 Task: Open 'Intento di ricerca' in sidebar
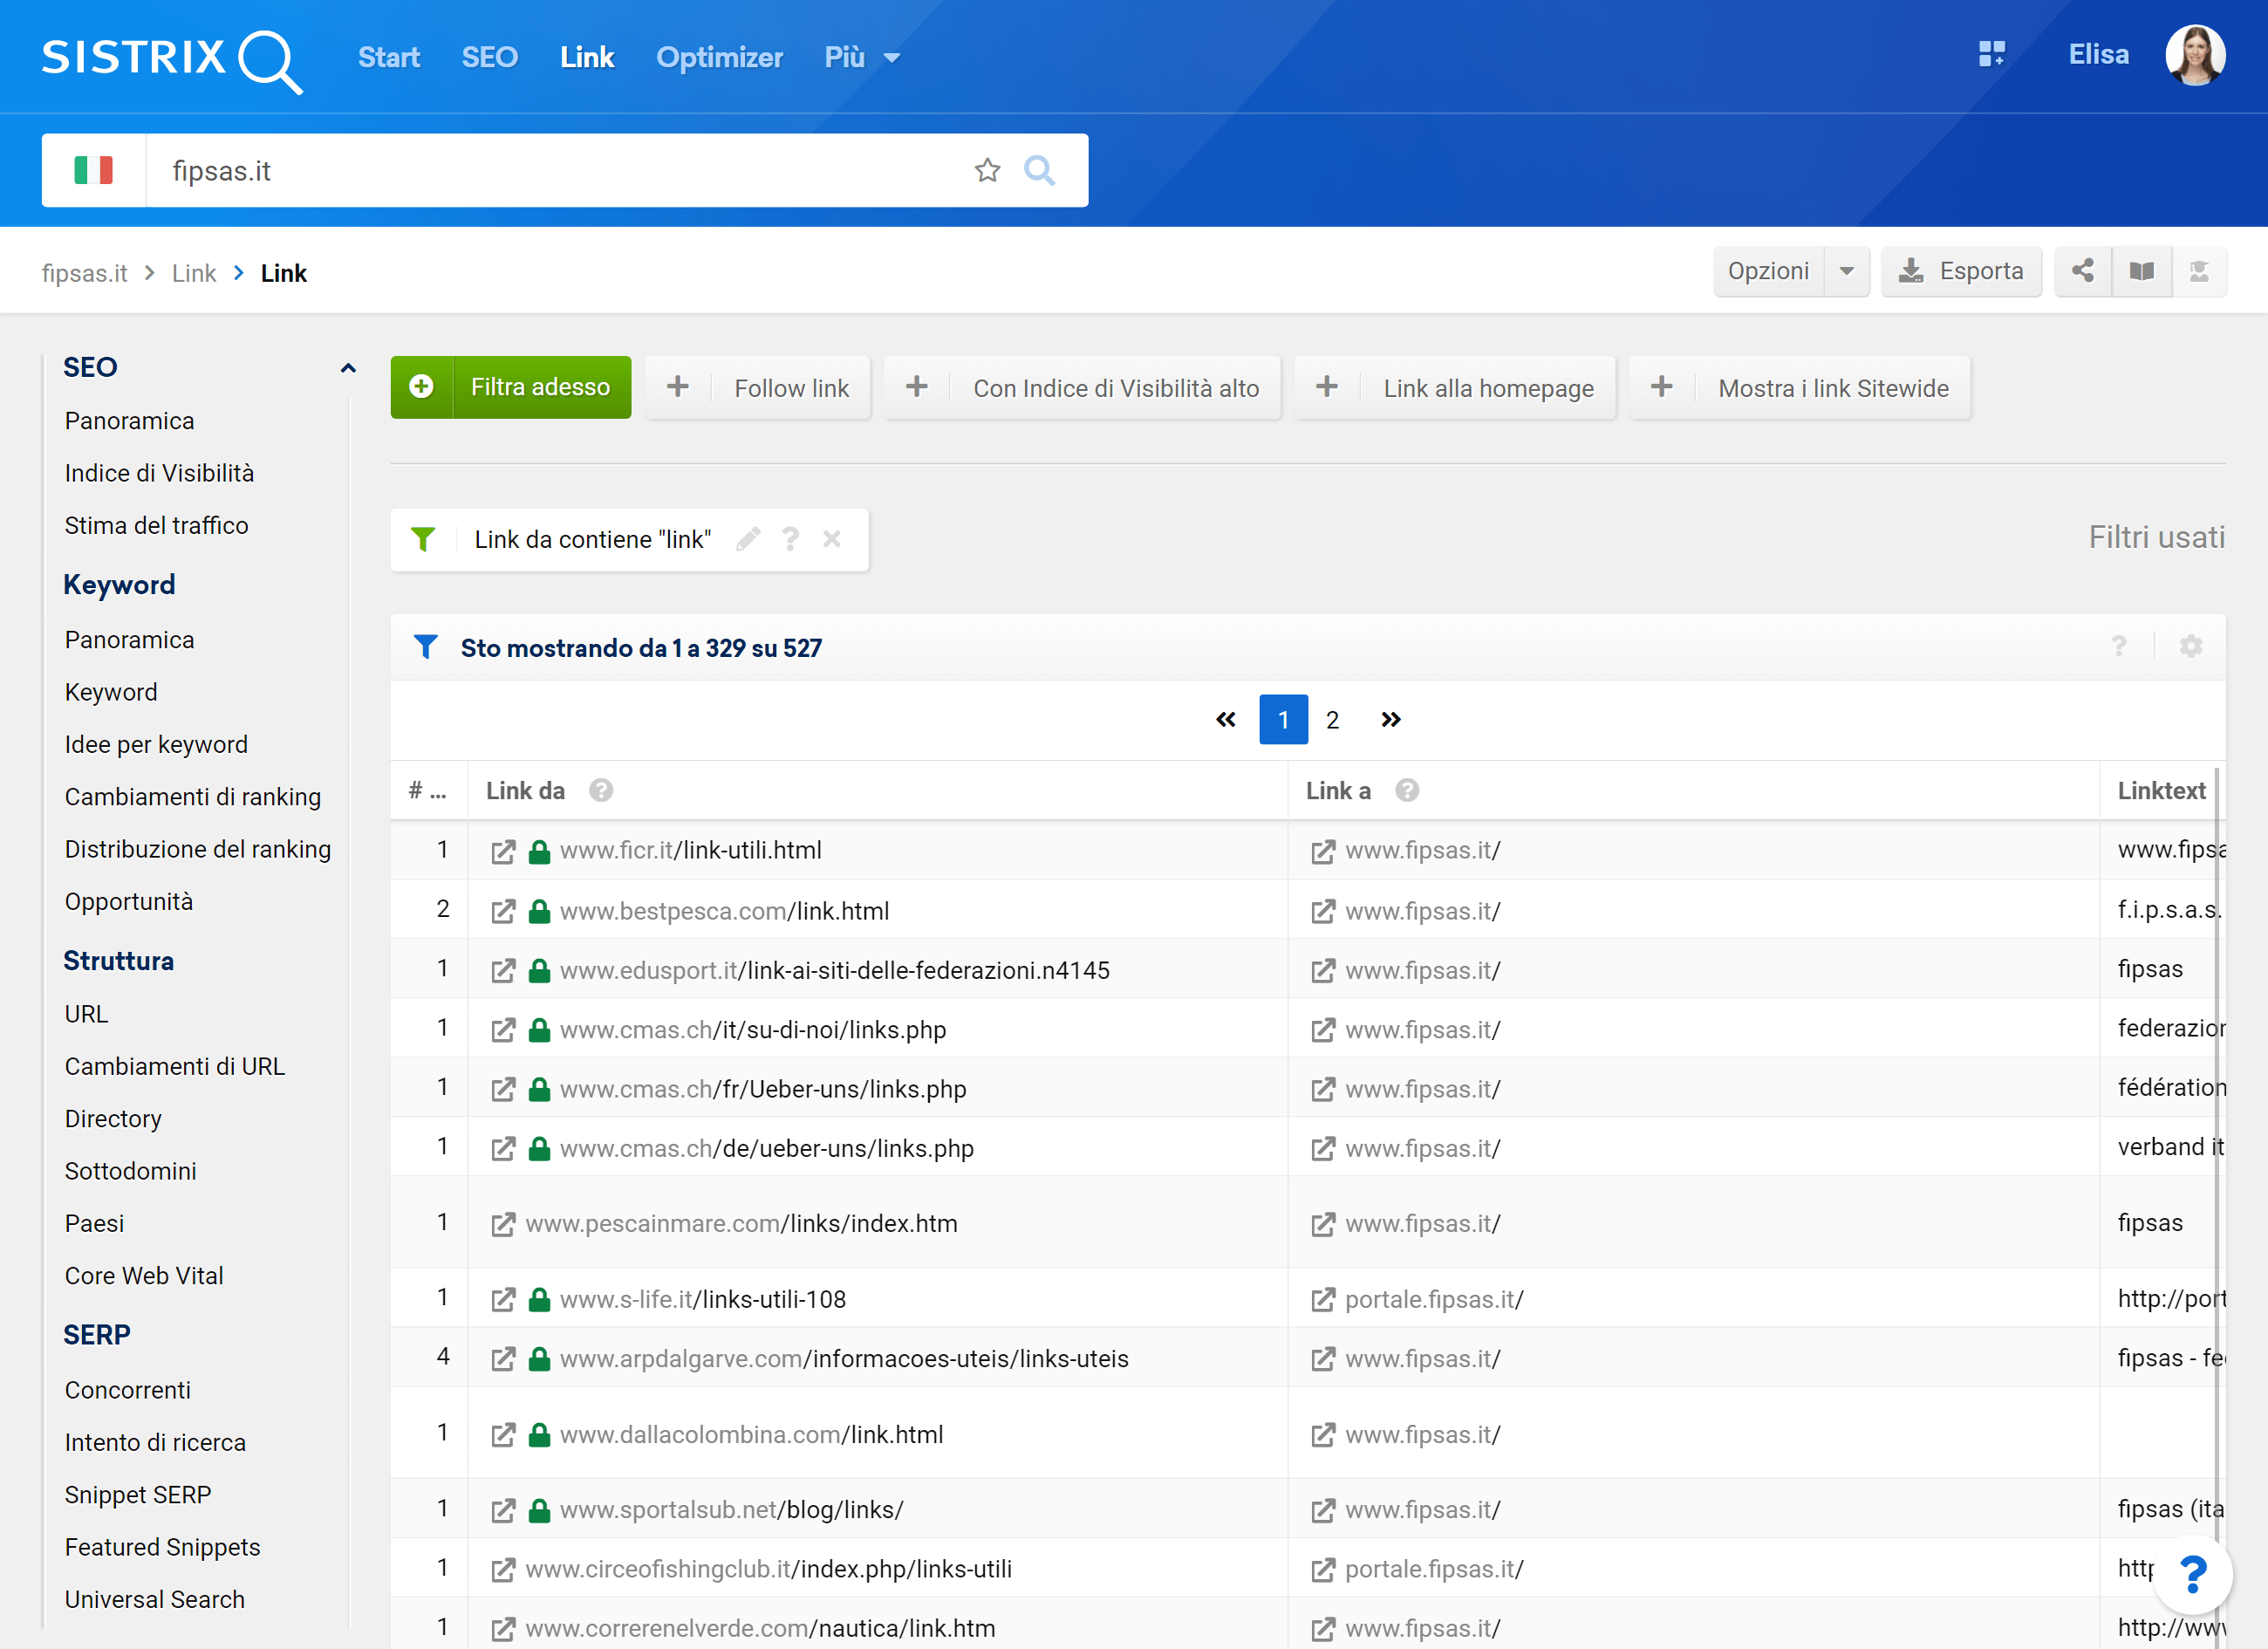click(155, 1442)
